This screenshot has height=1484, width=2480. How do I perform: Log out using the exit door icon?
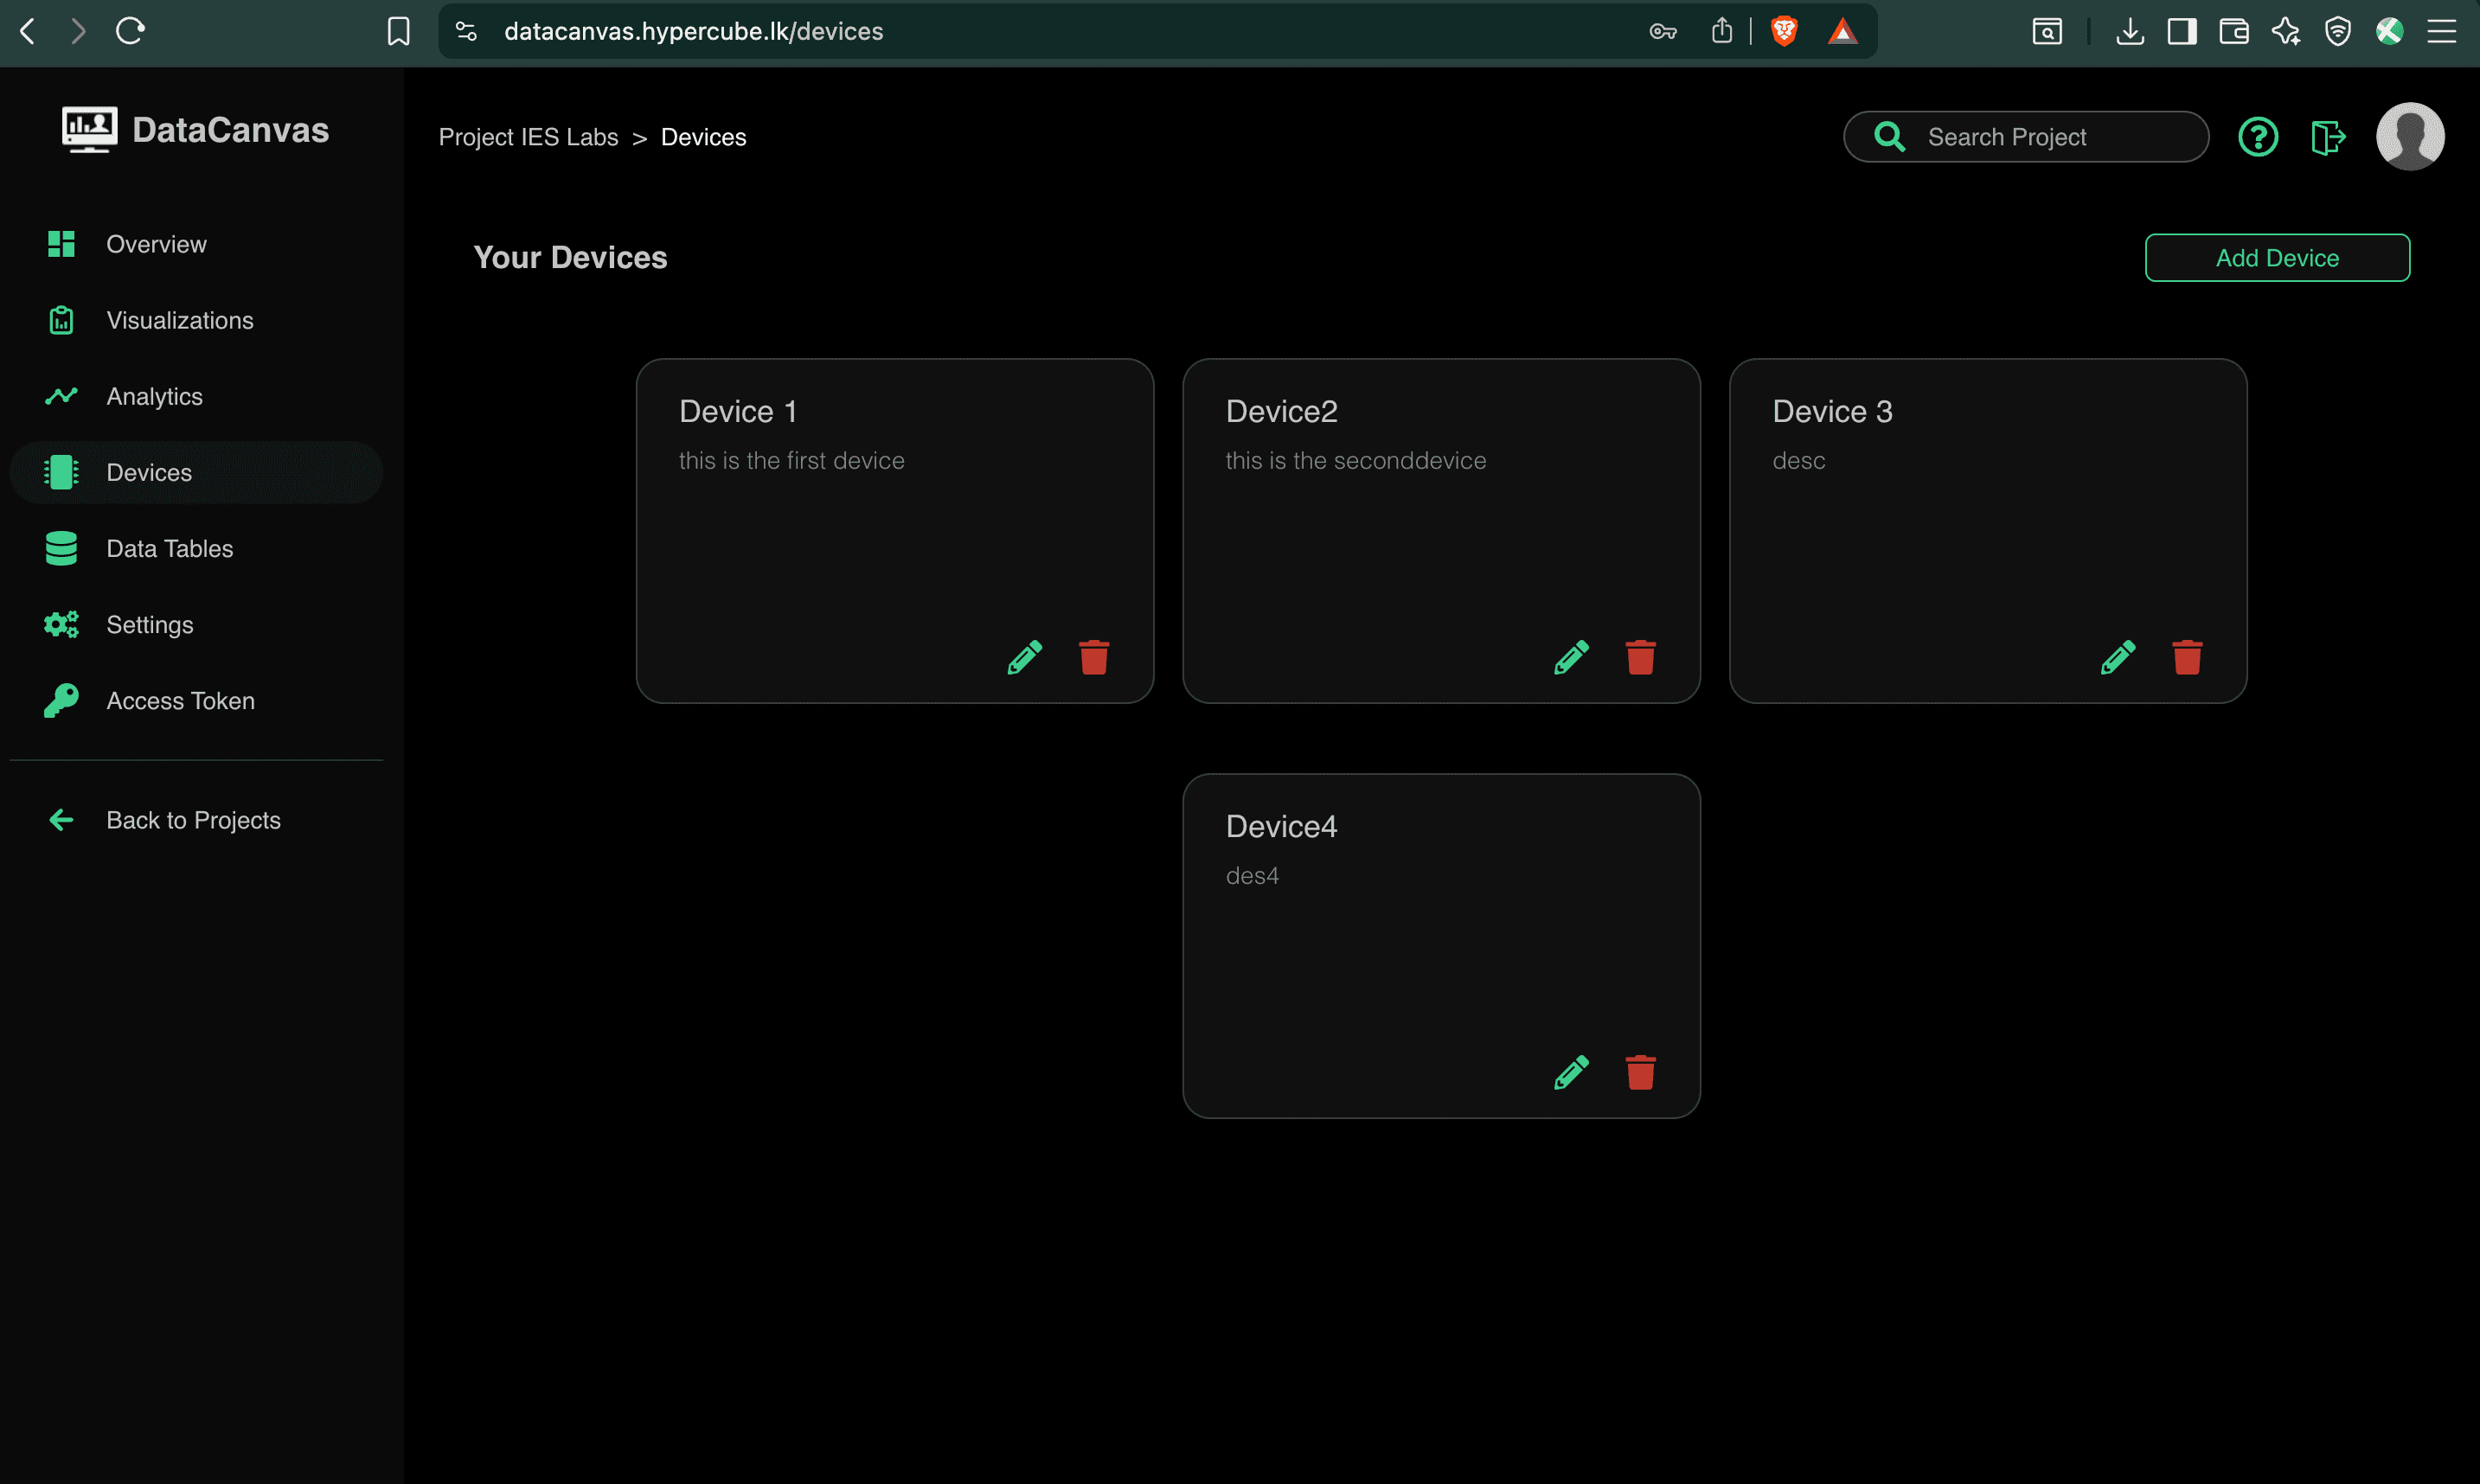pos(2327,136)
